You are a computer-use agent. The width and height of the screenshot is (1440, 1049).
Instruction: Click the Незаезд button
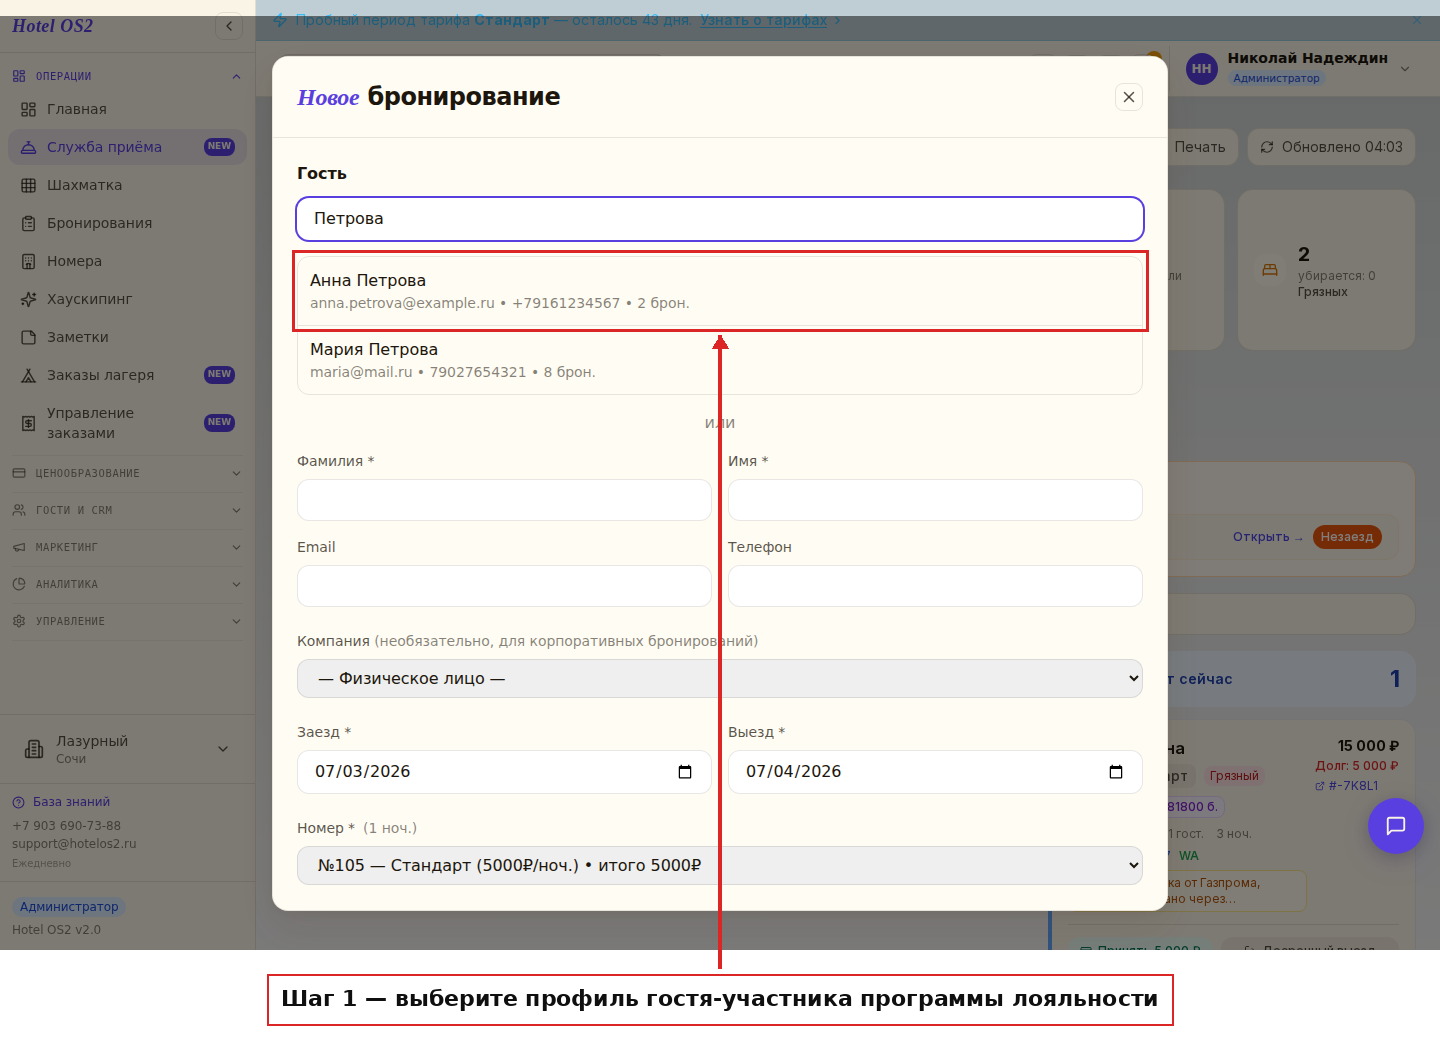tap(1347, 537)
